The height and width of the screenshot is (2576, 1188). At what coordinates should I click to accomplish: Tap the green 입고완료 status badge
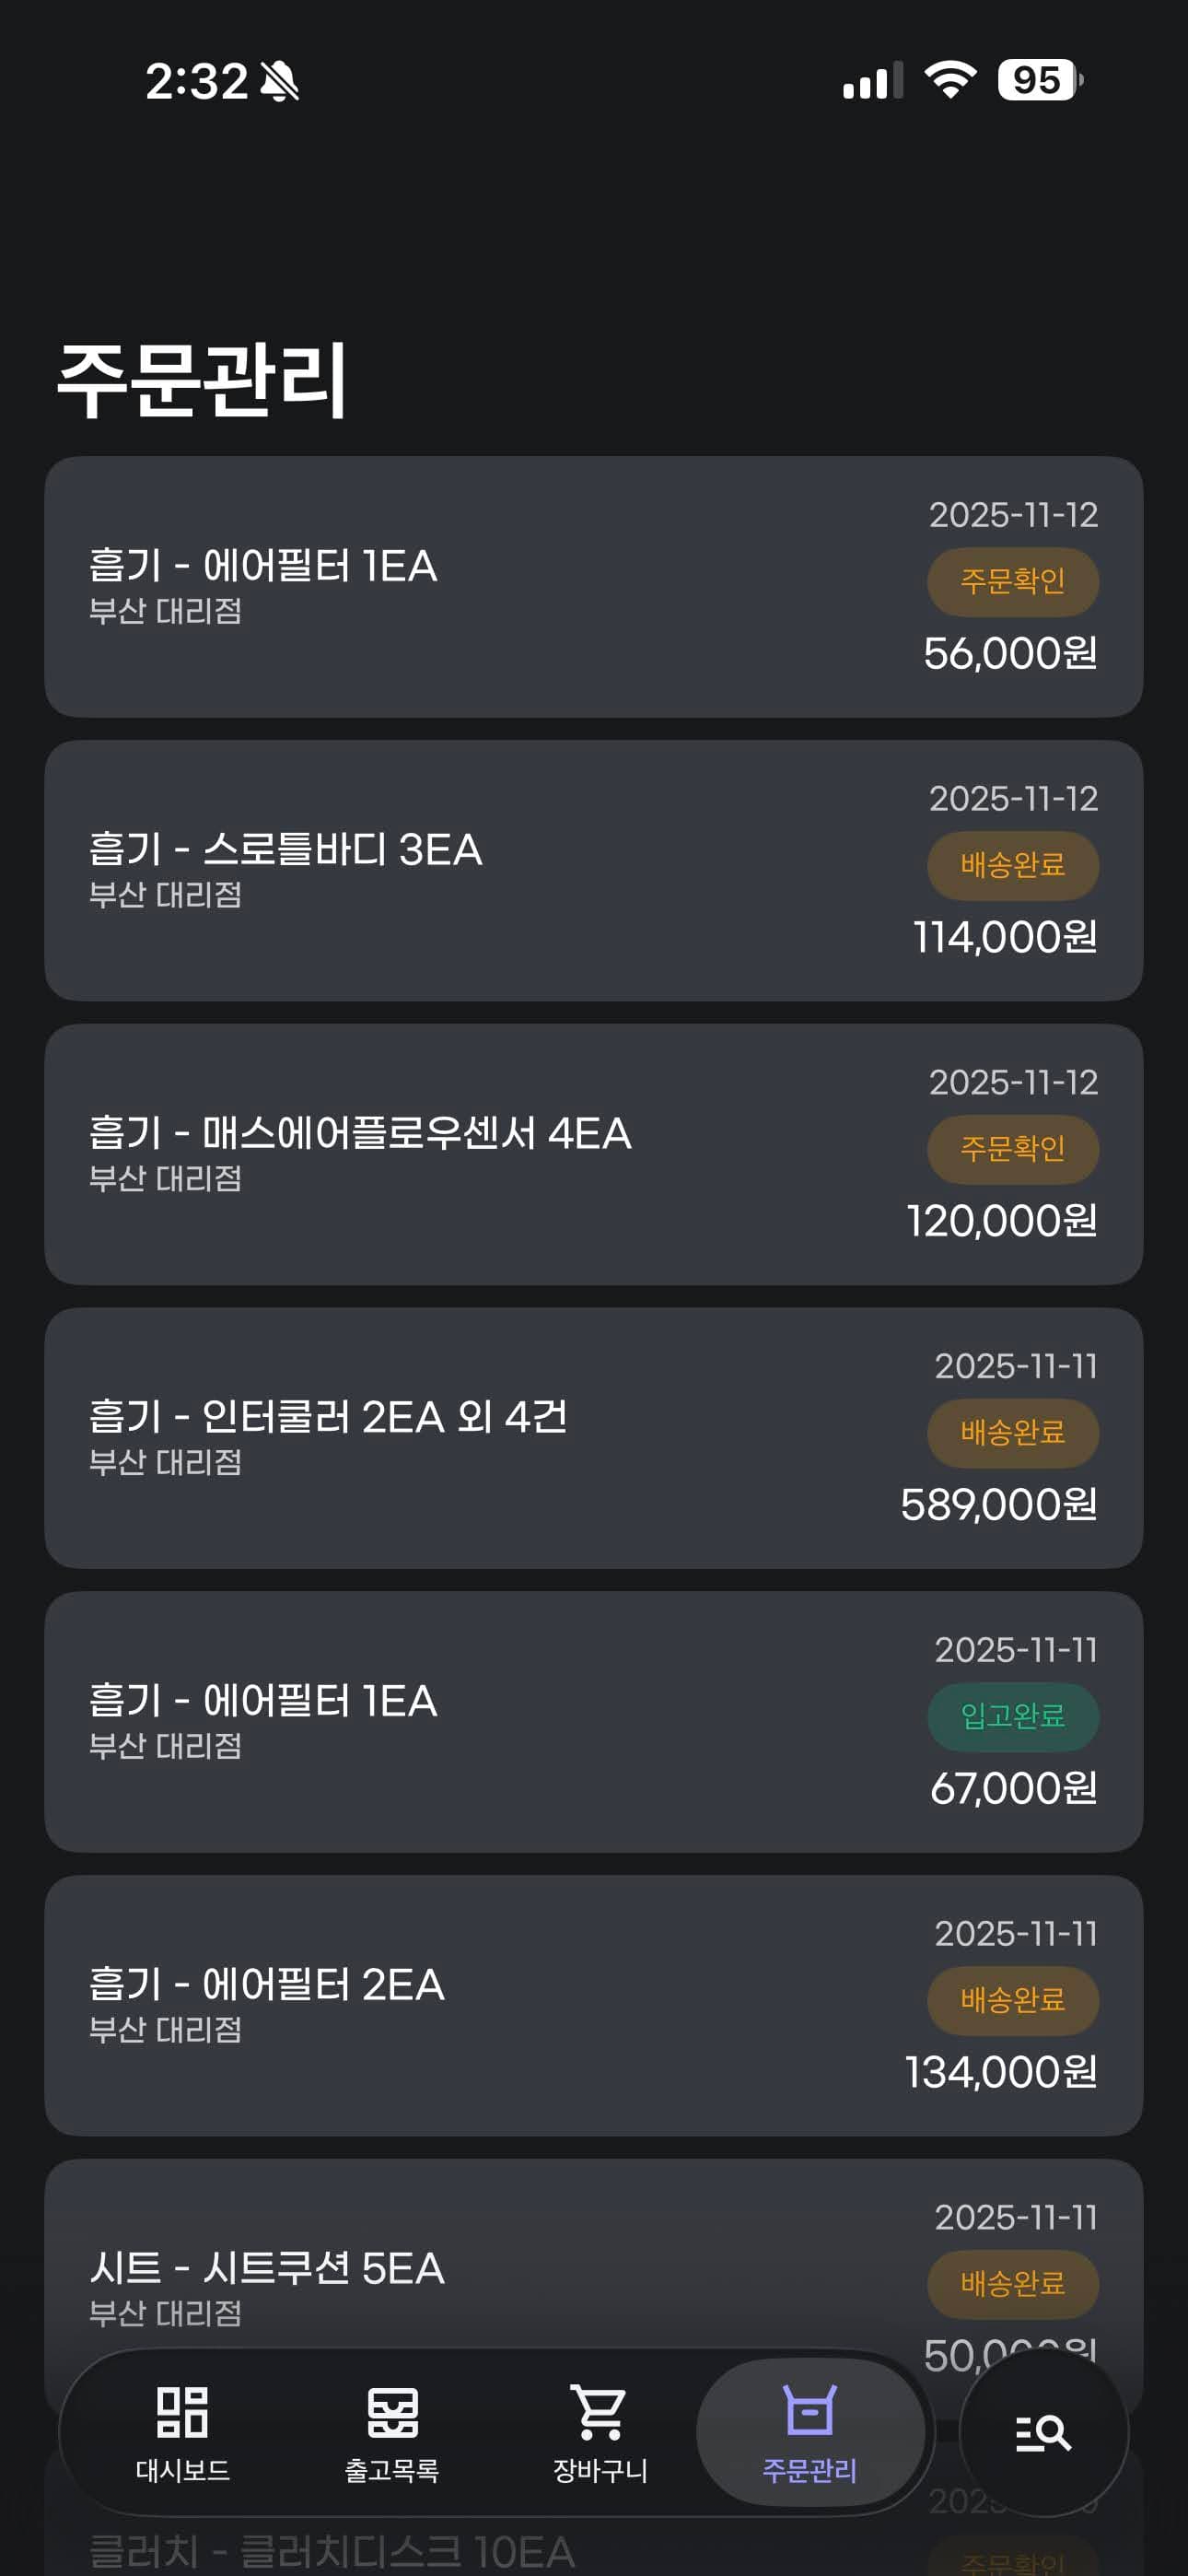click(1012, 1716)
